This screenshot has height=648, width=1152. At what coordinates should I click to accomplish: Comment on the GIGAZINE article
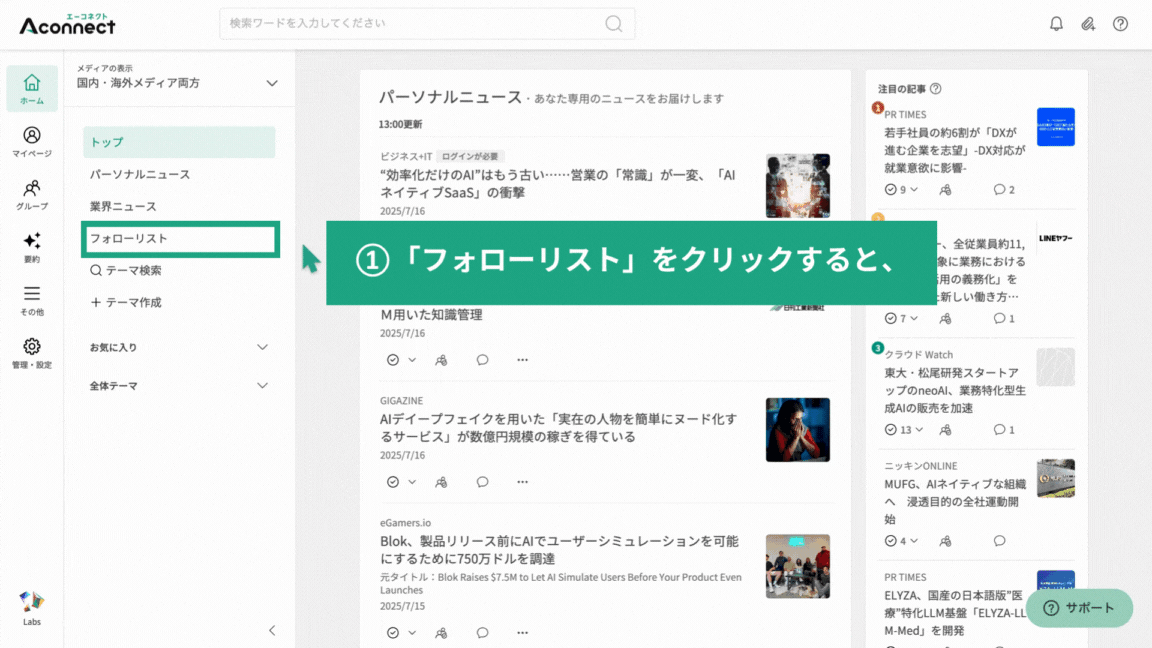(482, 482)
